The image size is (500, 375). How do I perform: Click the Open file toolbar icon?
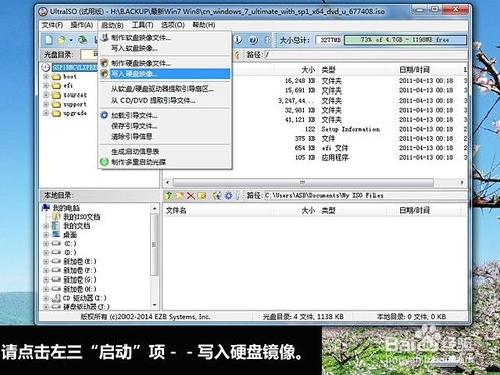[61, 40]
